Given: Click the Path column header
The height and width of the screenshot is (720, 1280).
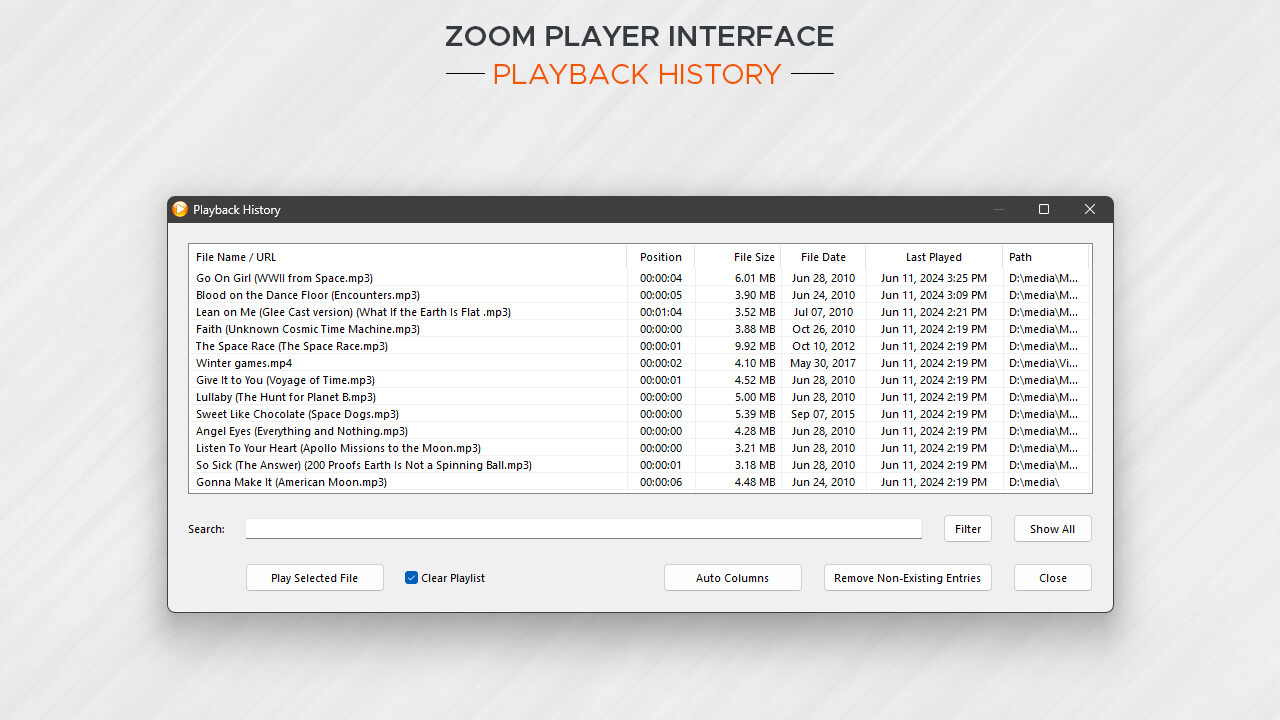Looking at the screenshot, I should point(1020,257).
